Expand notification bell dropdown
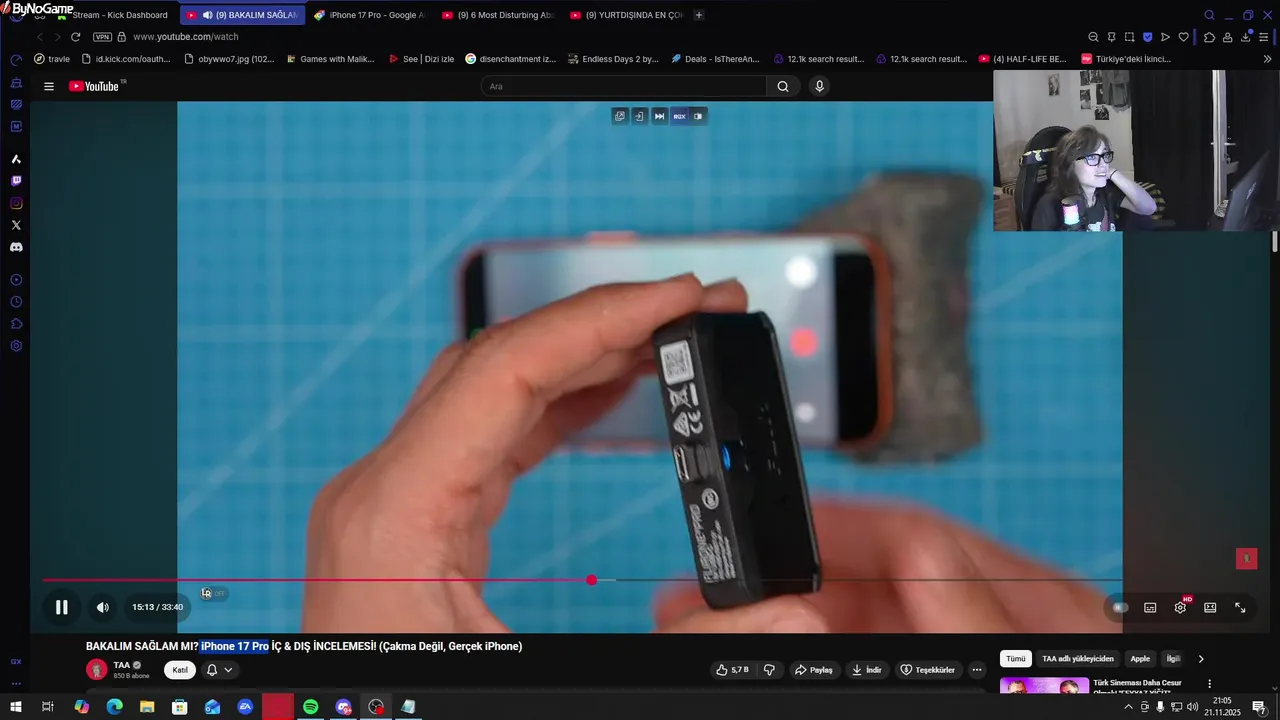 click(220, 670)
